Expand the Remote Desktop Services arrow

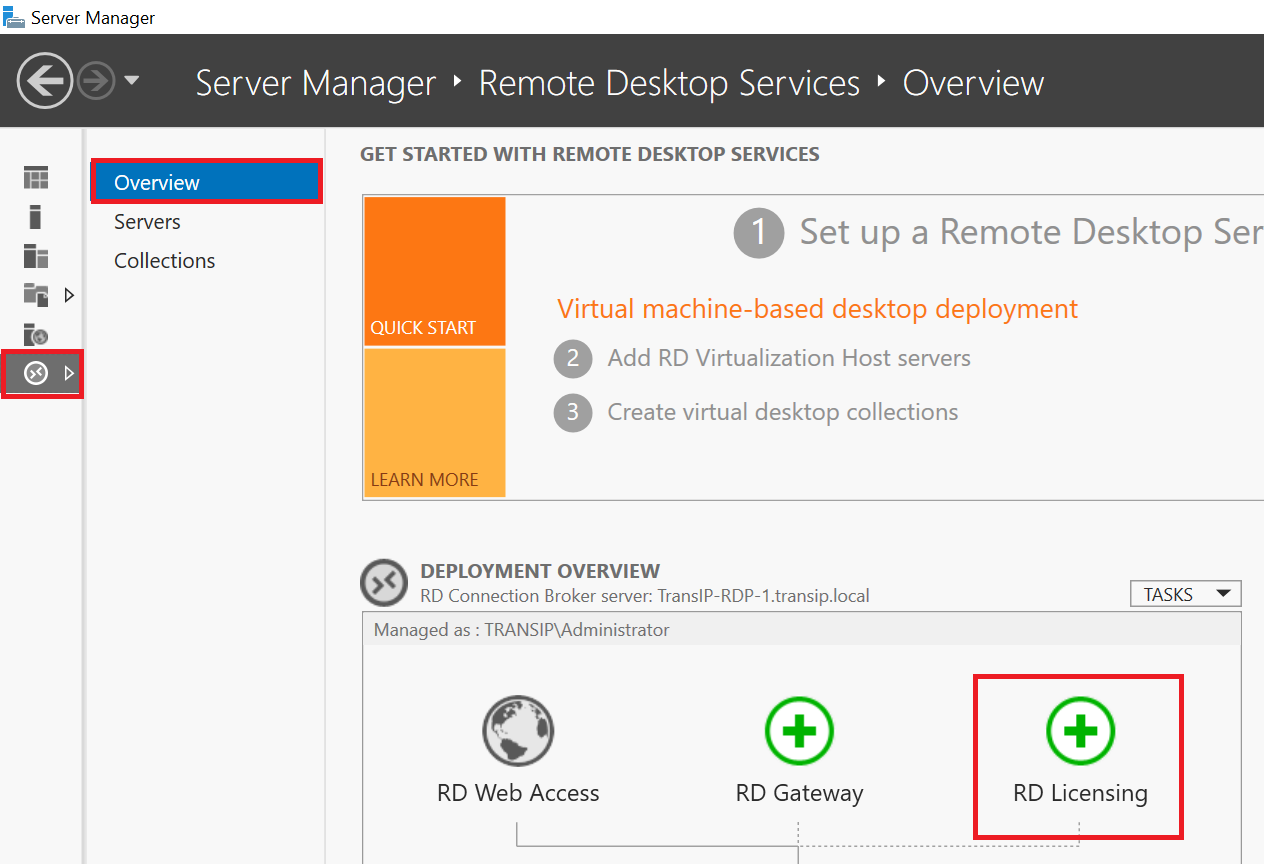(69, 374)
